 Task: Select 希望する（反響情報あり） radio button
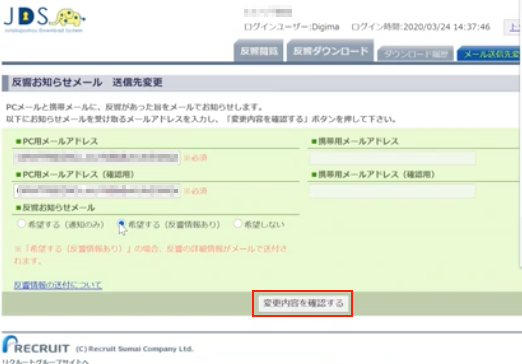(x=121, y=224)
